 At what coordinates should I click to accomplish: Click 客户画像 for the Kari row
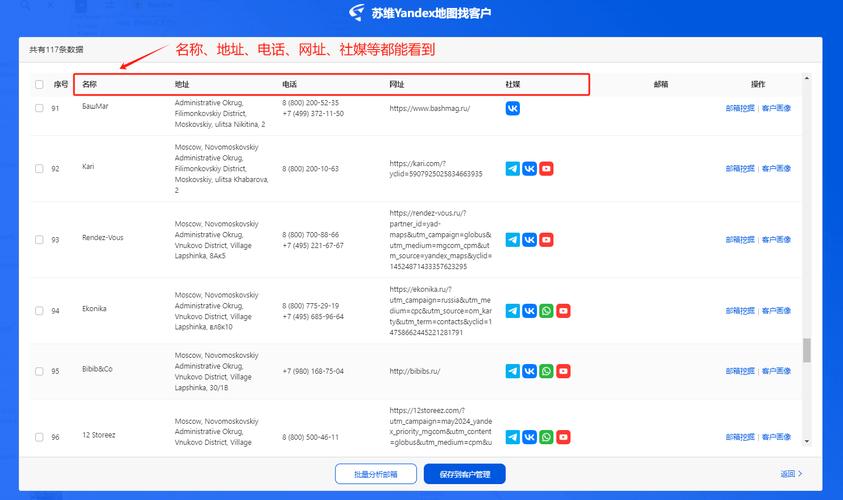[x=776, y=168]
